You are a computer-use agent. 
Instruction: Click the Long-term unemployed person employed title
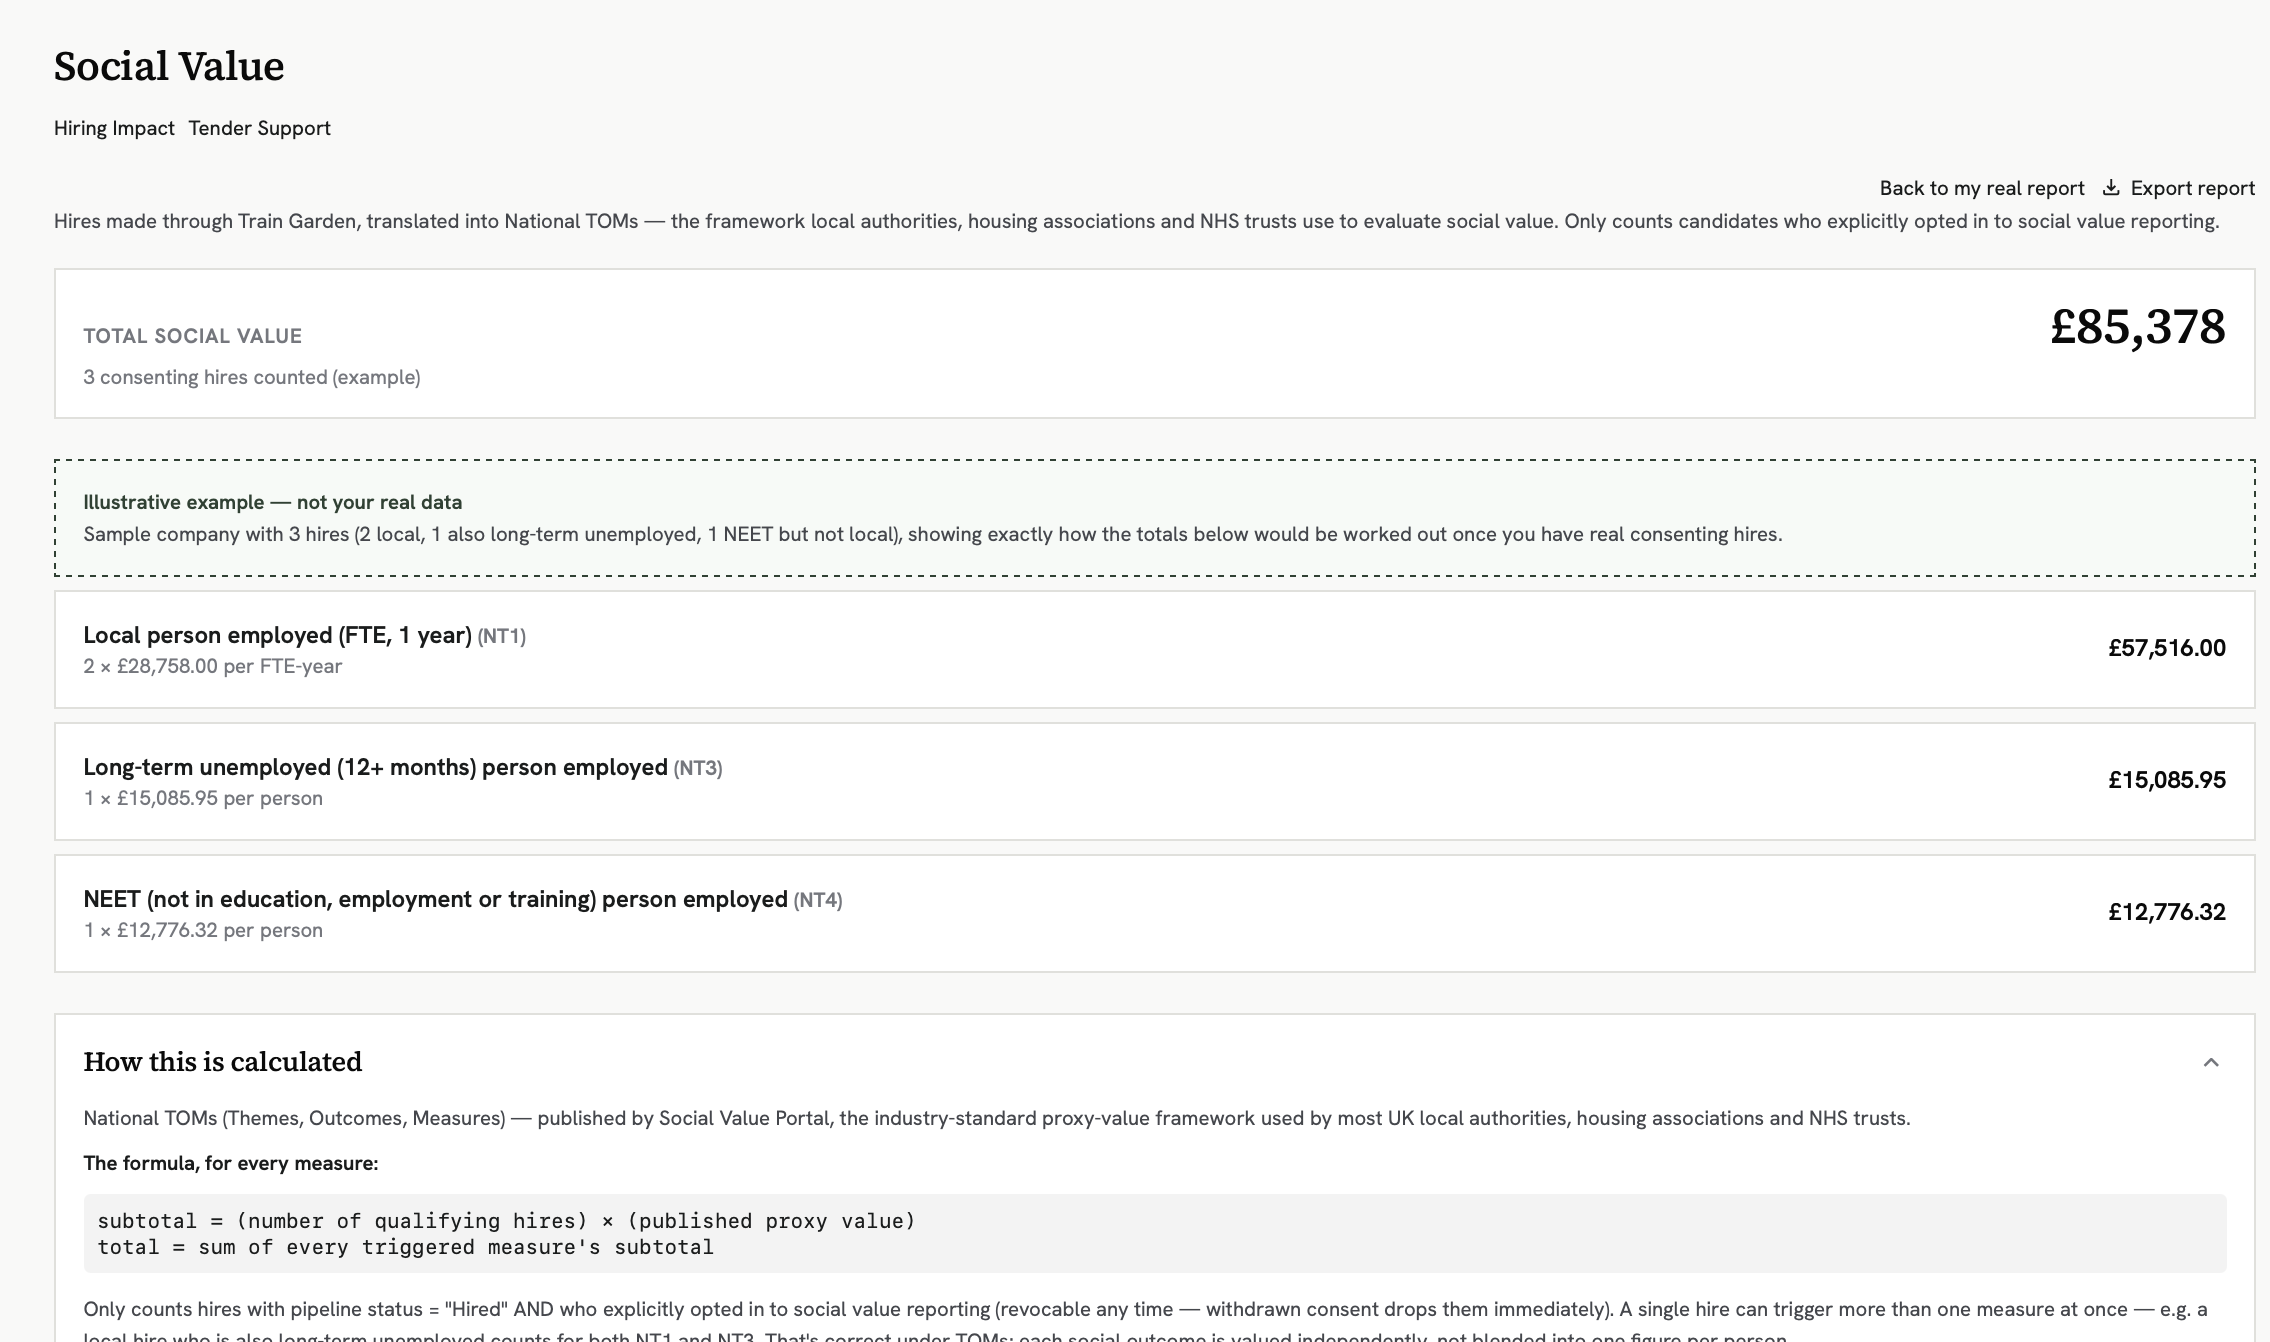[x=375, y=767]
